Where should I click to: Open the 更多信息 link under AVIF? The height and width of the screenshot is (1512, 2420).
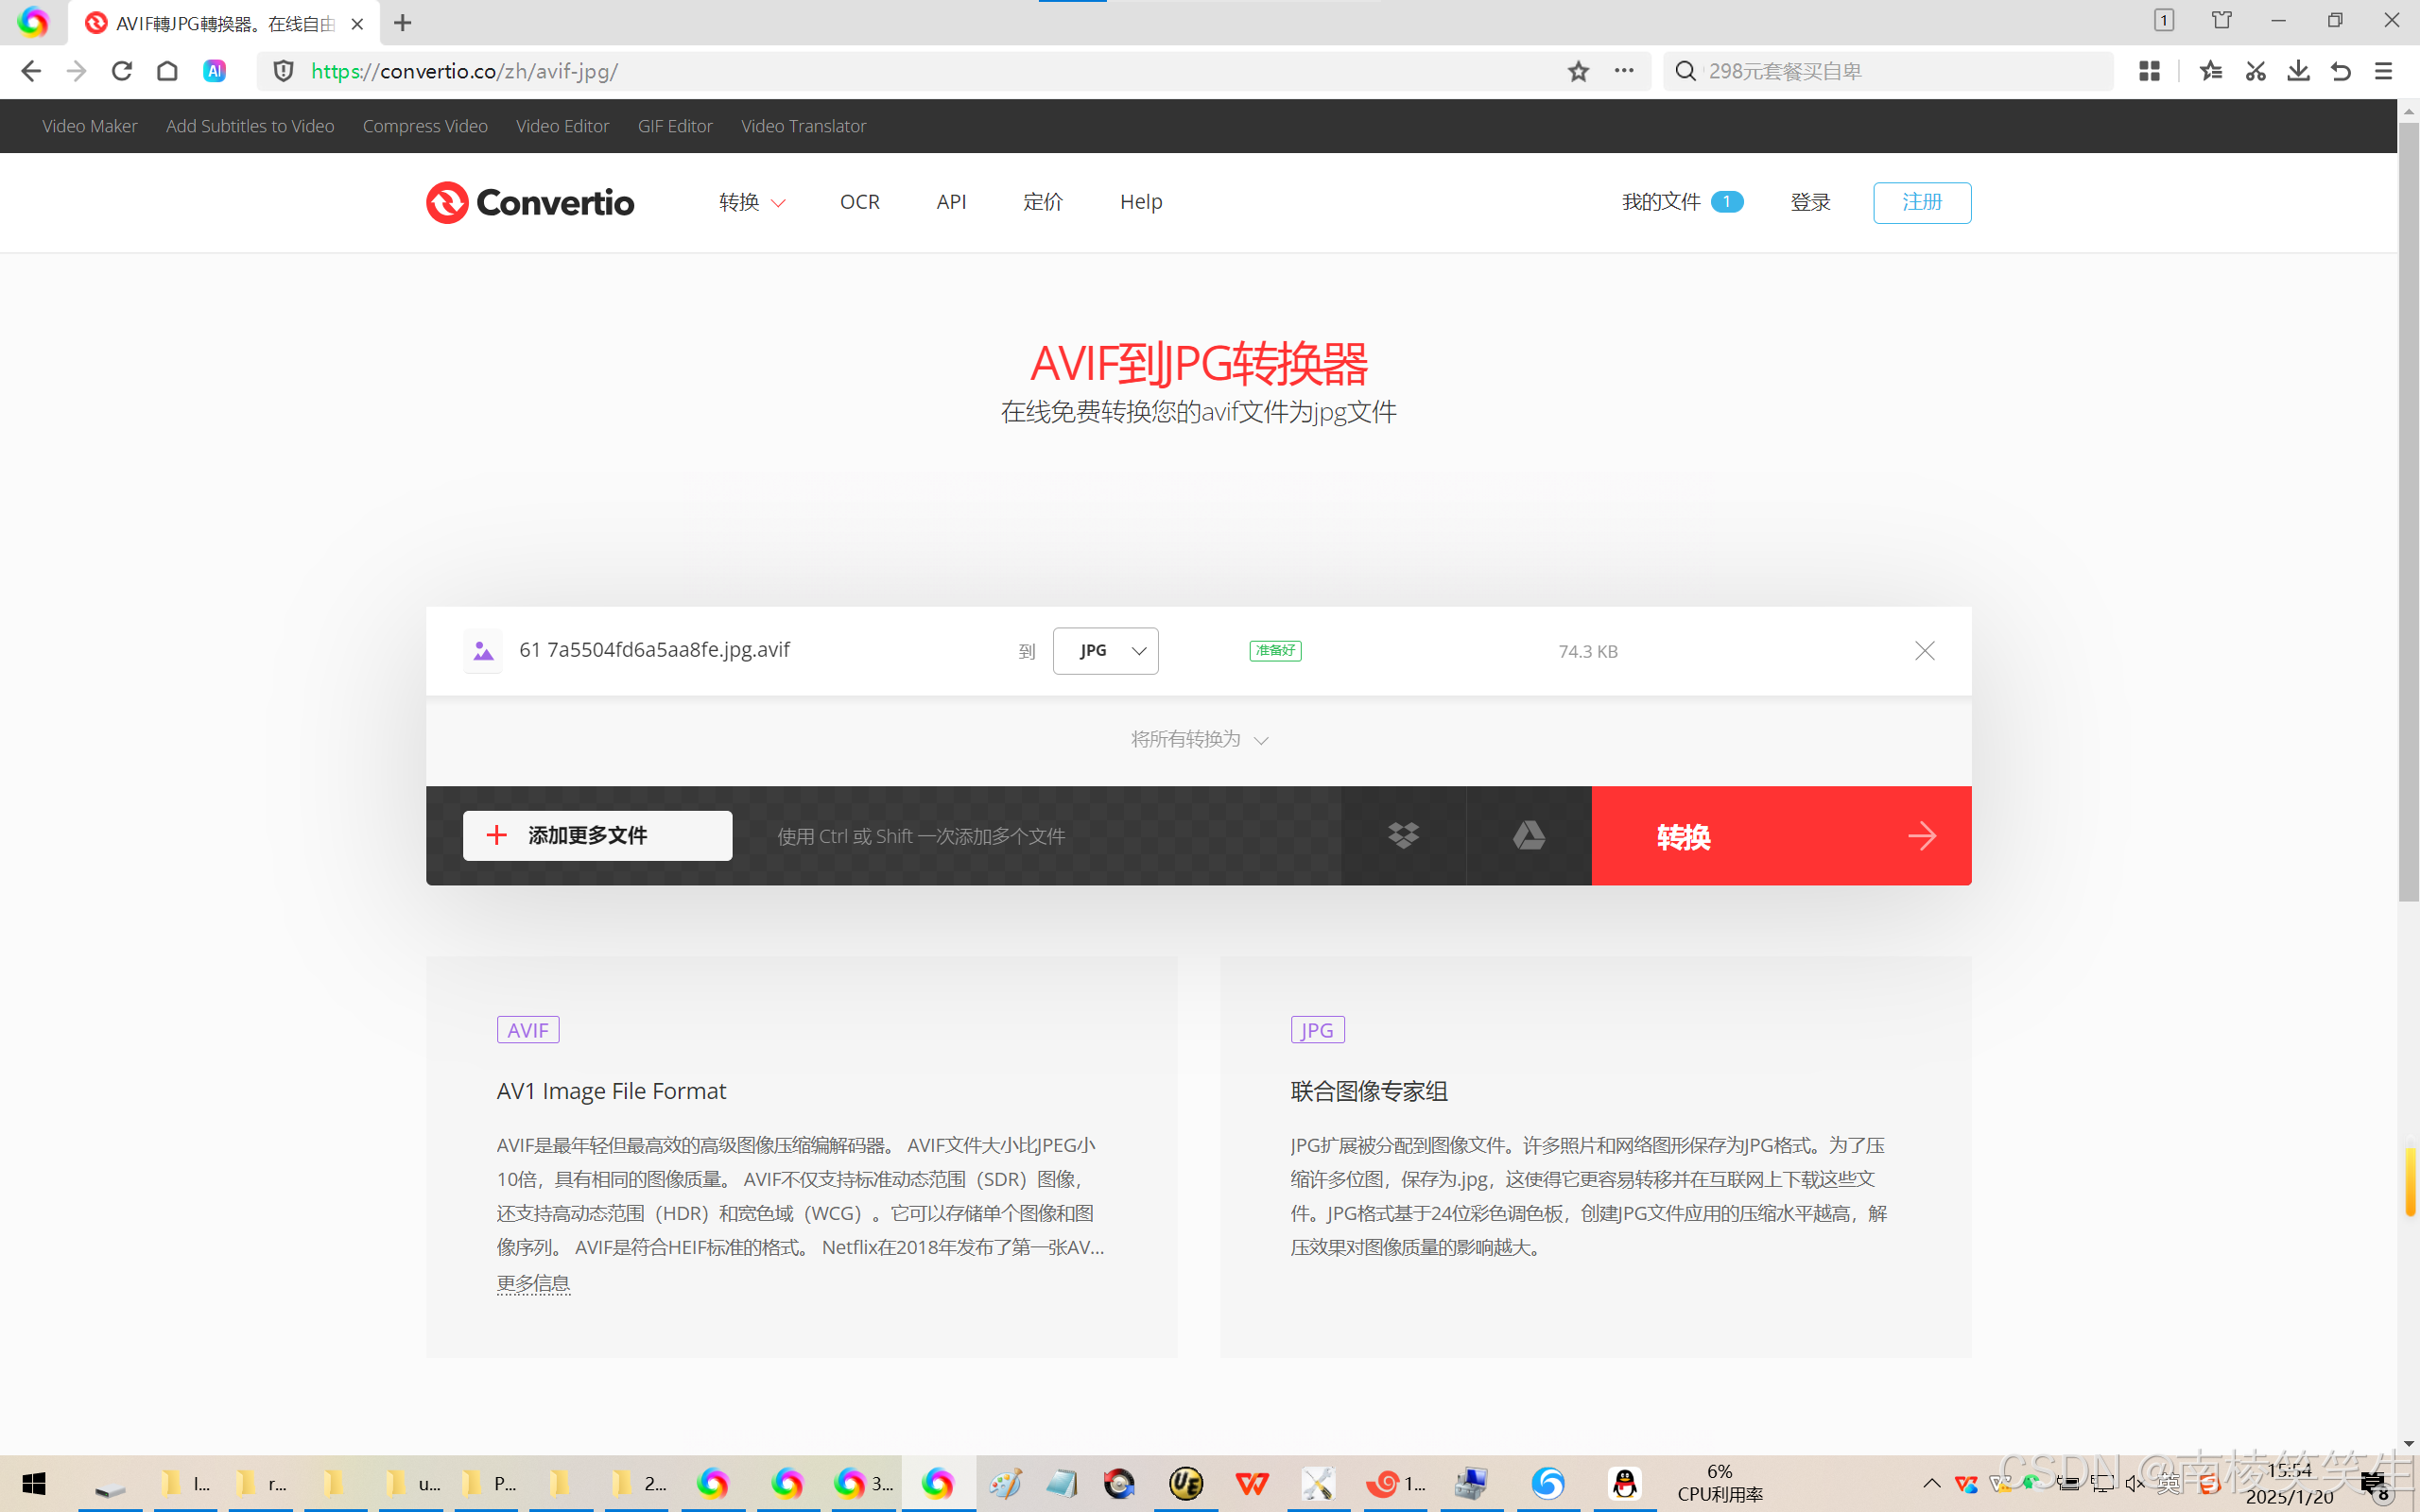tap(533, 1283)
